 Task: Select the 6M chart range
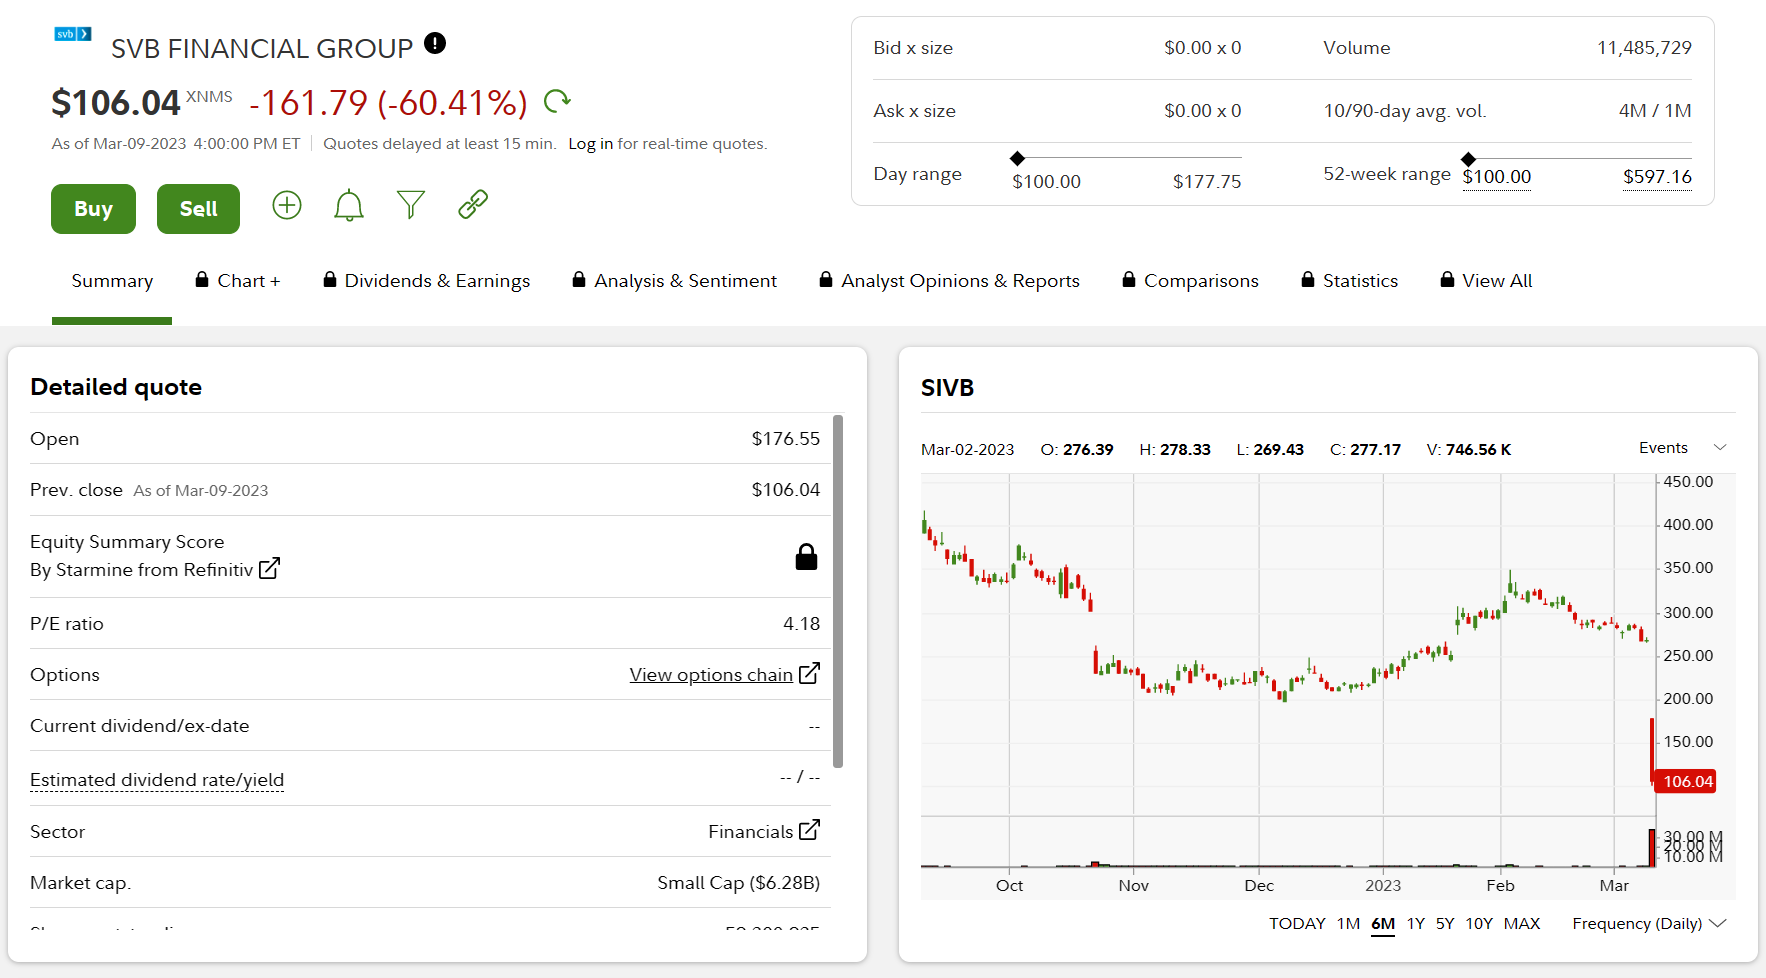[x=1383, y=923]
